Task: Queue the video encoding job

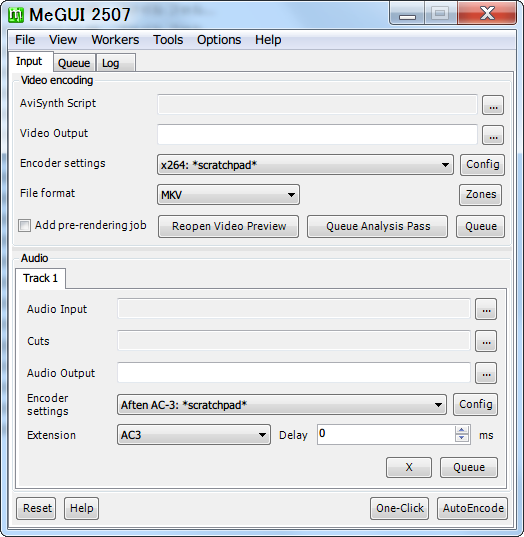Action: point(481,226)
